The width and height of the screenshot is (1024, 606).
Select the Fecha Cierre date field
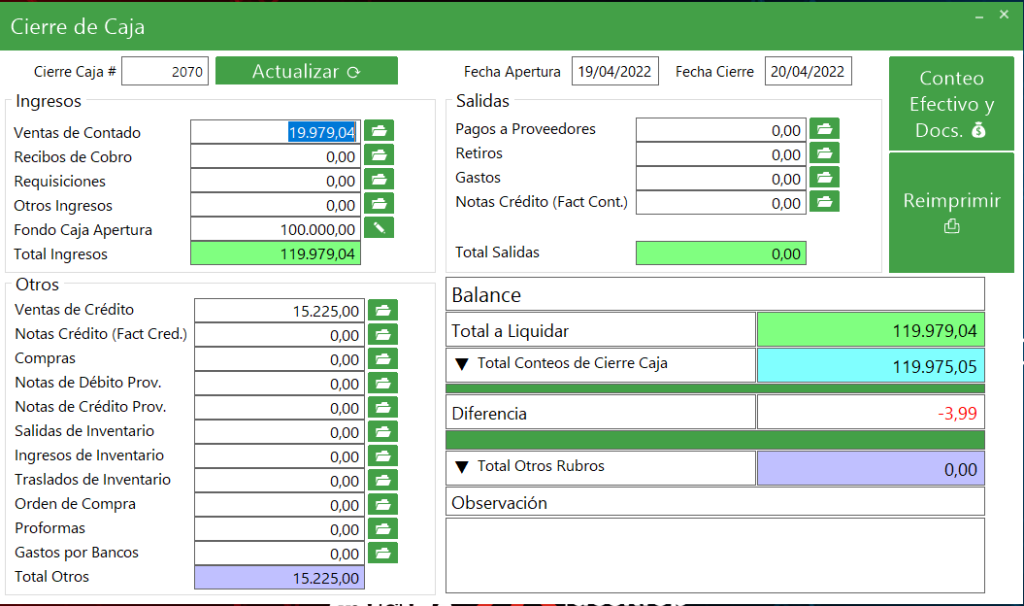click(x=808, y=72)
